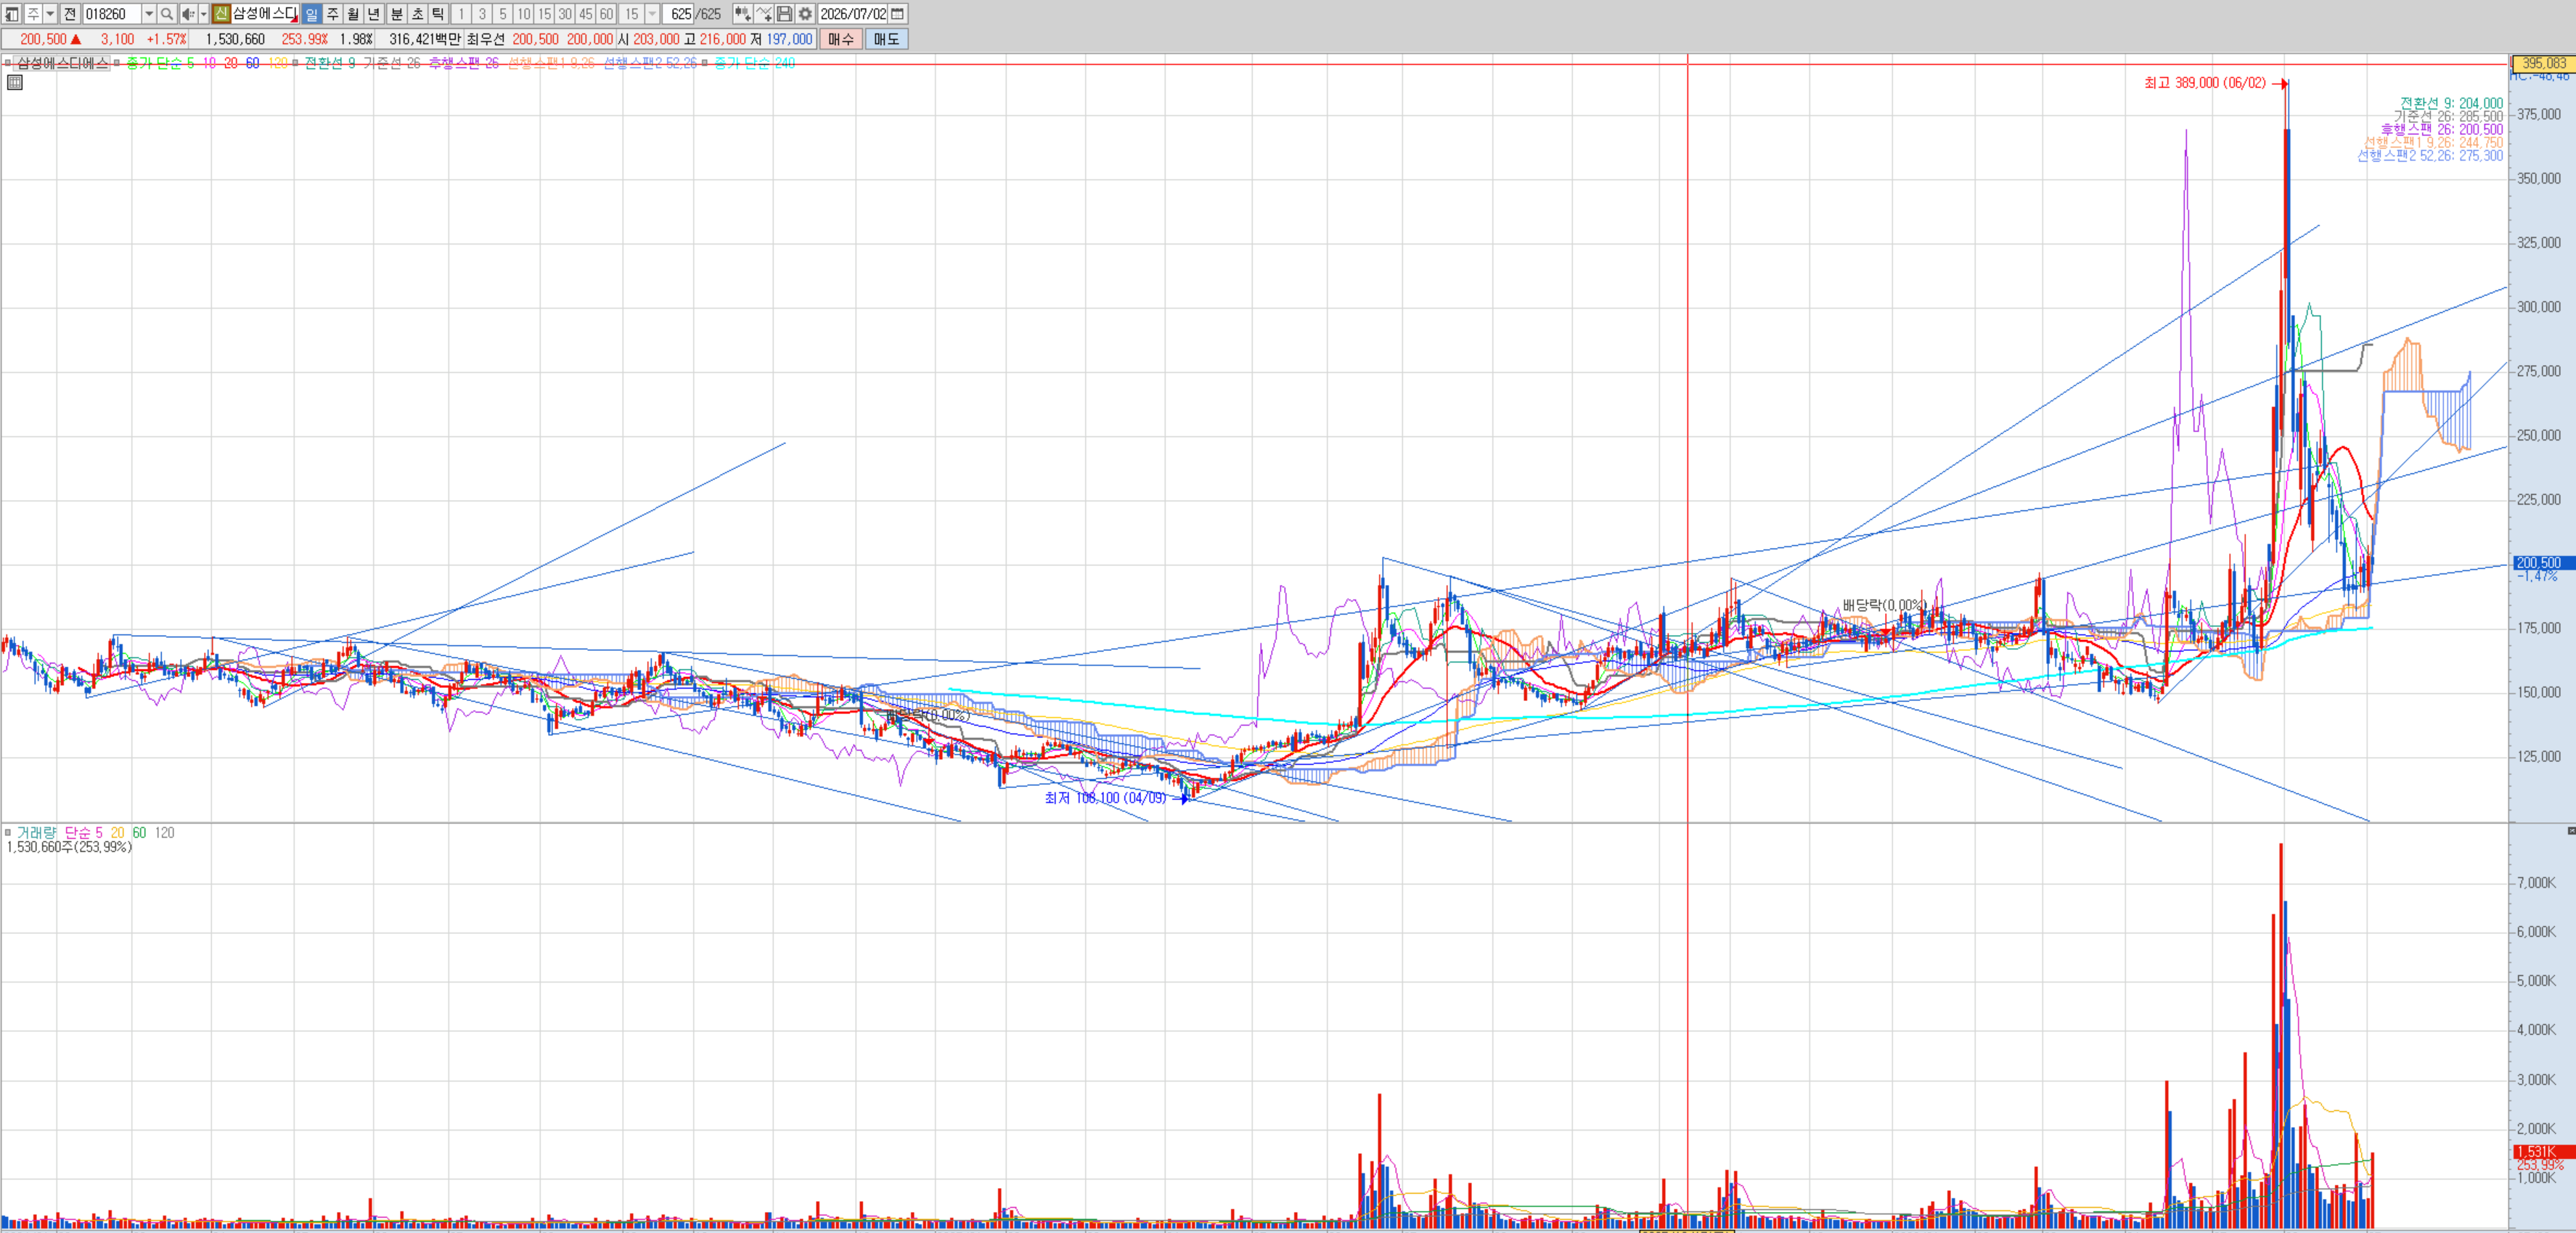Viewport: 2576px width, 1233px height.
Task: Click the 선행스팬2 52,26: 275,300 indicator value
Action: (x=2430, y=156)
